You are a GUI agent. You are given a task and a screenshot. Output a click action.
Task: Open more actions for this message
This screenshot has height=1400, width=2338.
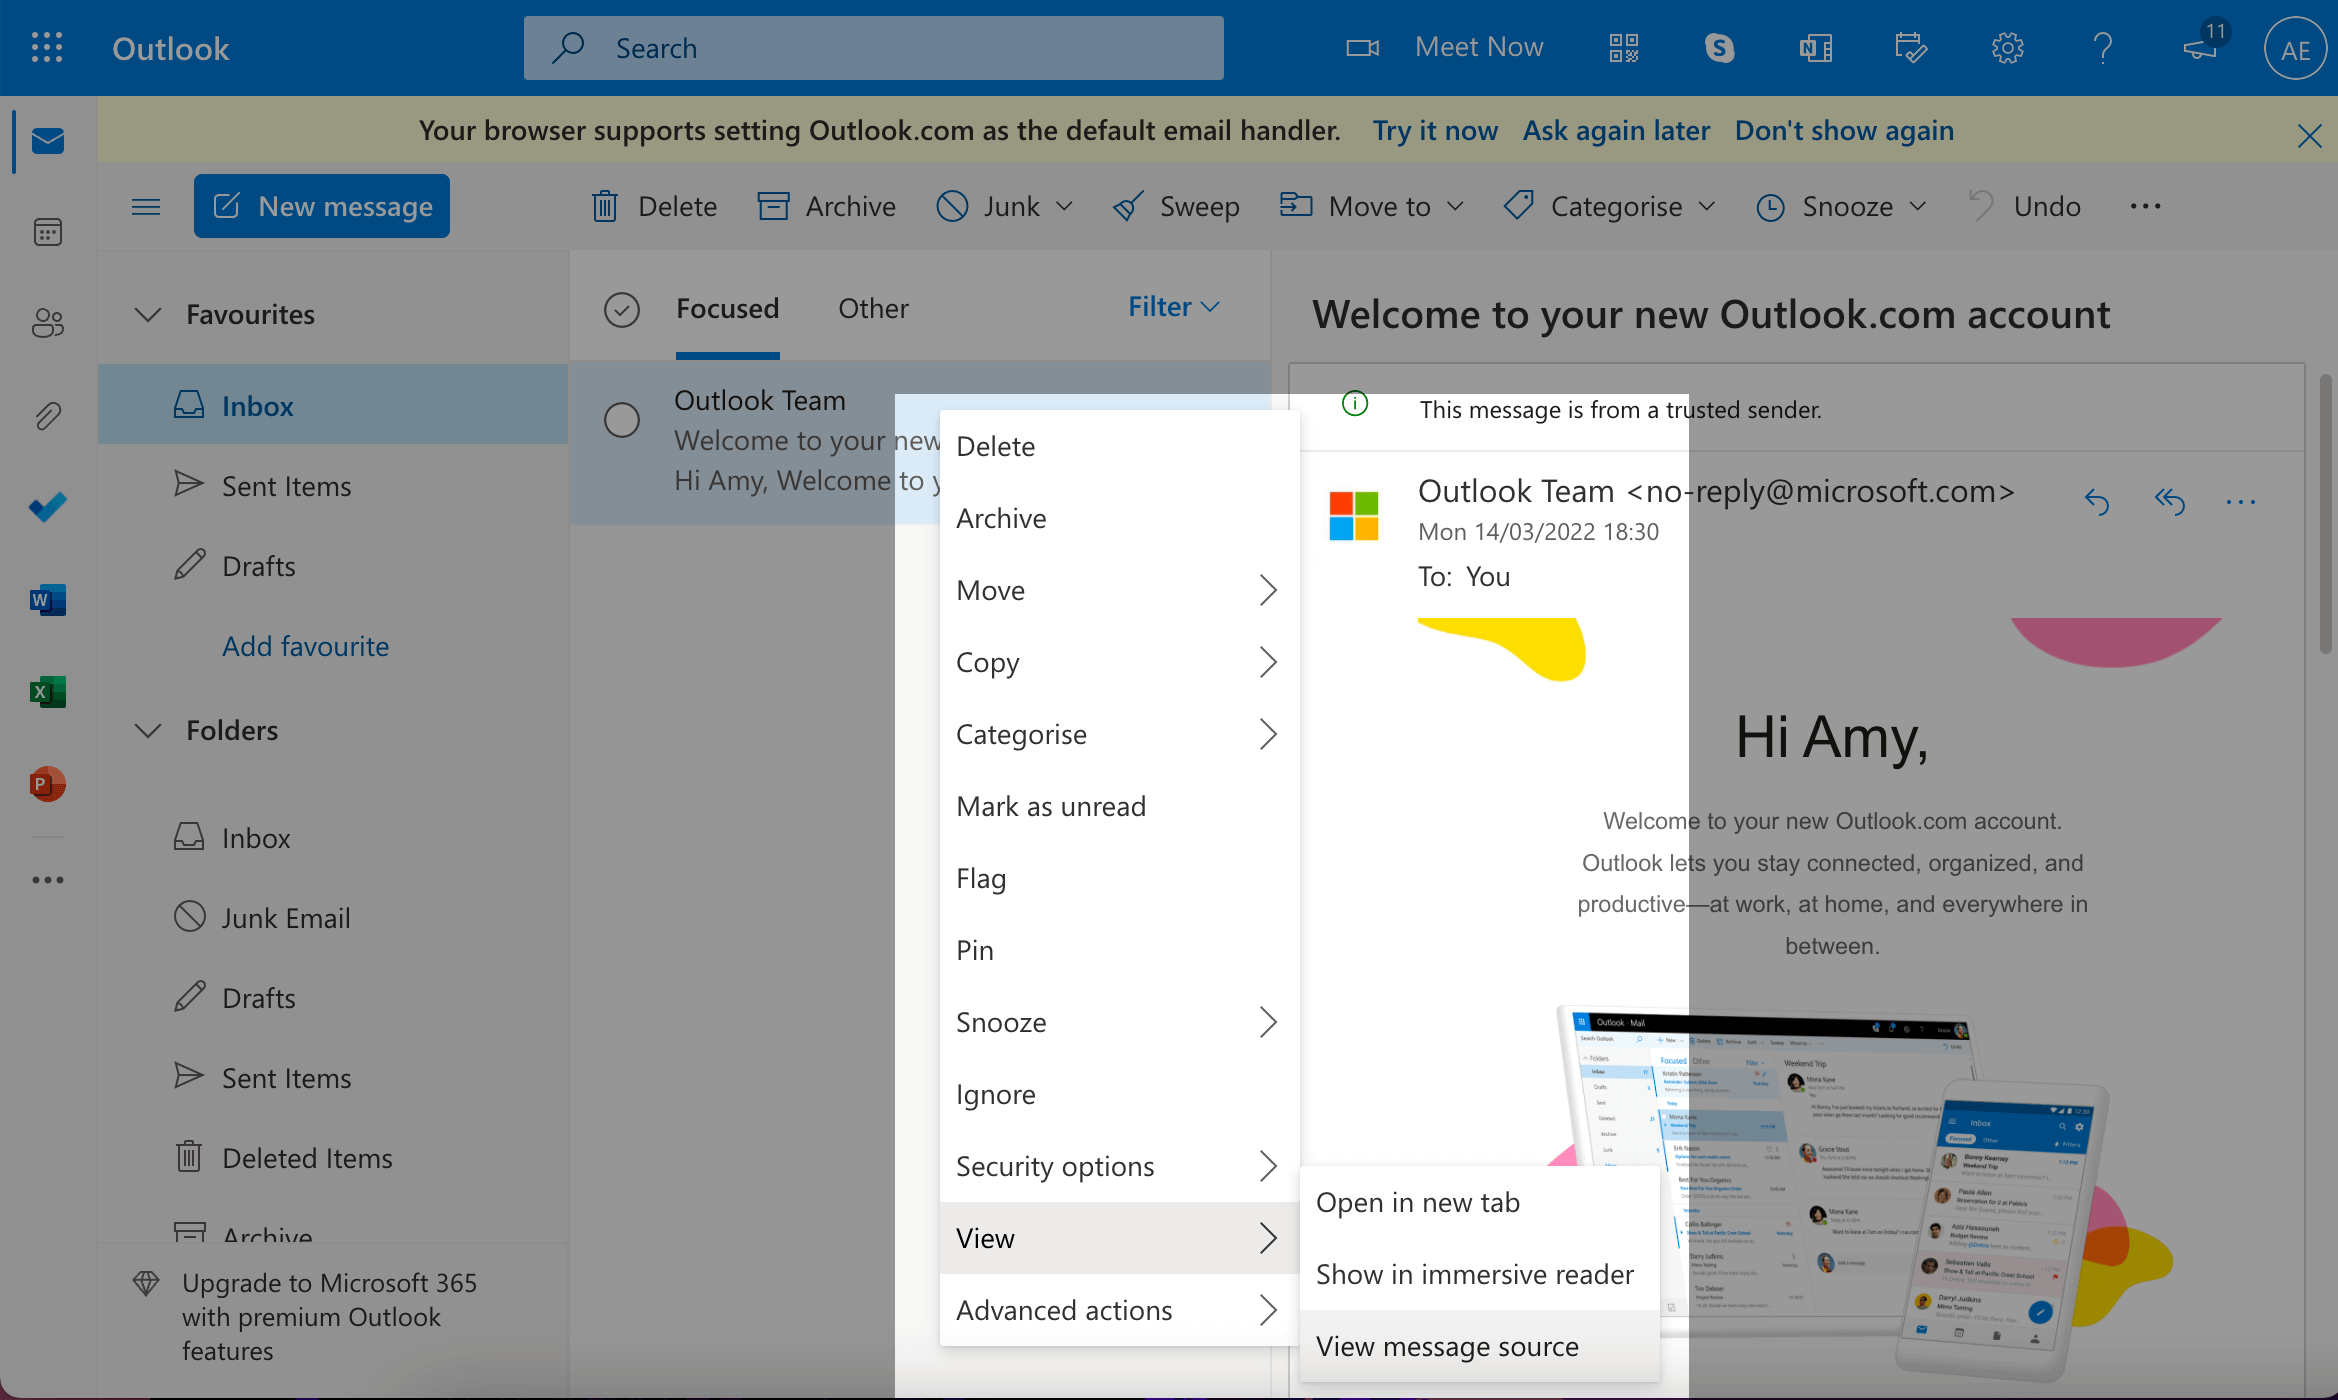click(x=2241, y=501)
